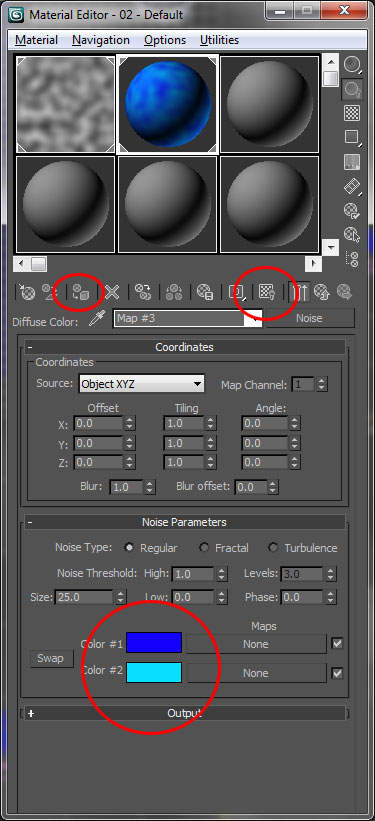Pick material from object with eyedropper
Image resolution: width=375 pixels, height=821 pixels.
[96, 318]
